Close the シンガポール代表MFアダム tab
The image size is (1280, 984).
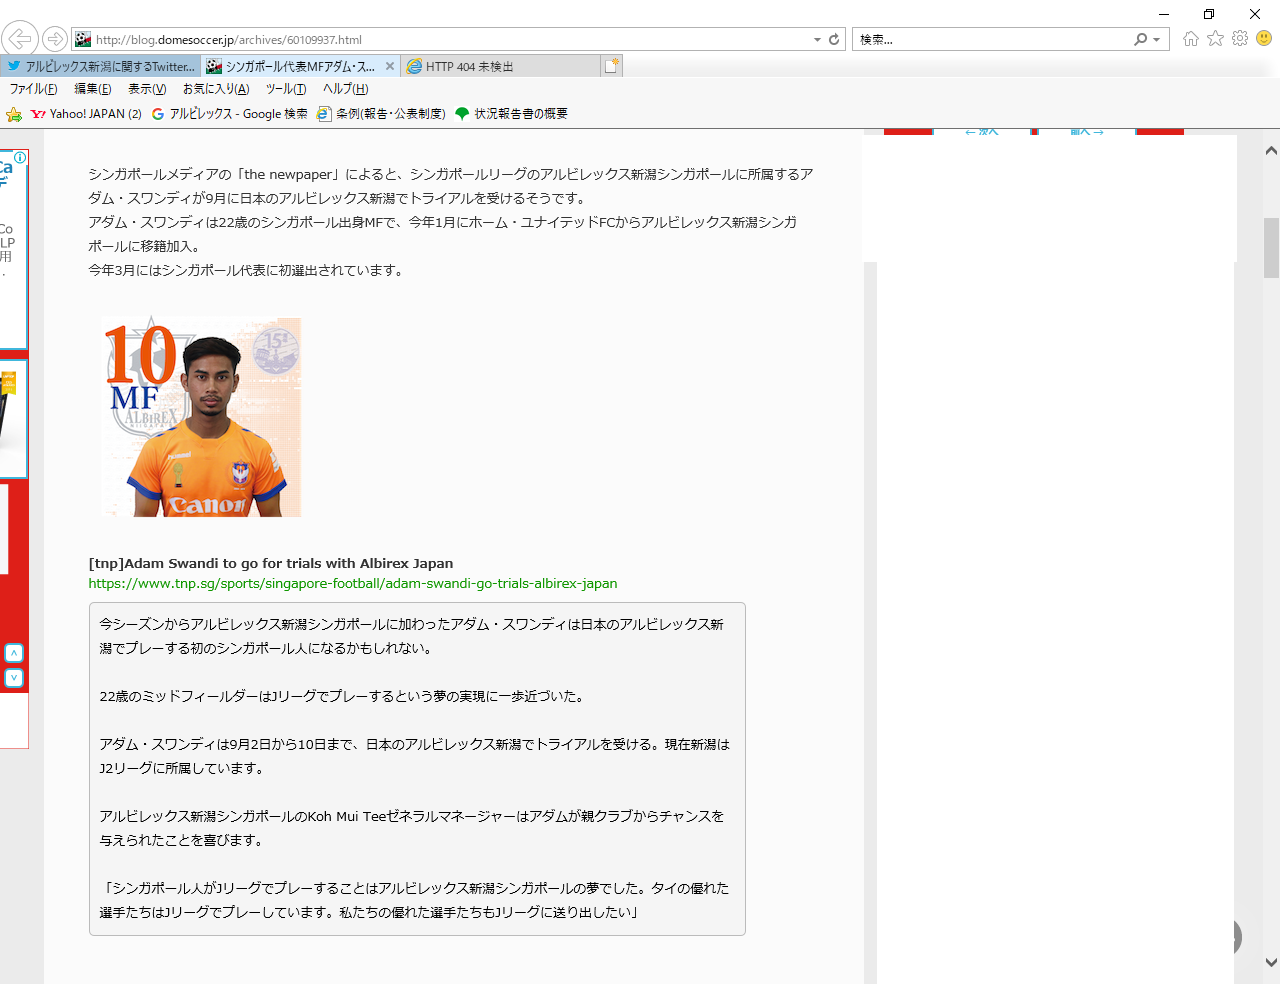pyautogui.click(x=390, y=66)
